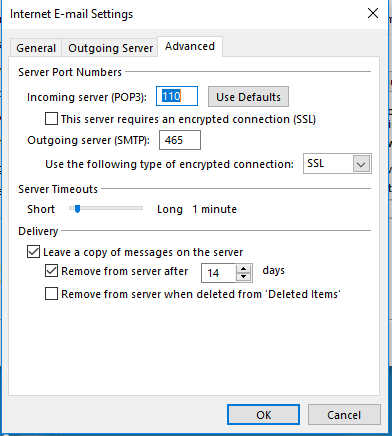The width and height of the screenshot is (392, 436).
Task: Check Remove when deleted from 'Deleted Items'
Action: pyautogui.click(x=51, y=294)
